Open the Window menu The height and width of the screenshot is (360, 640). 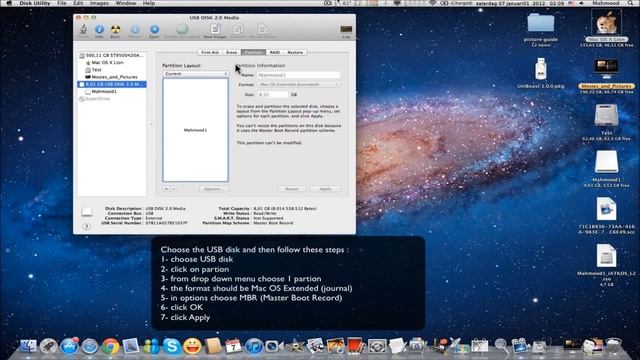click(x=126, y=3)
